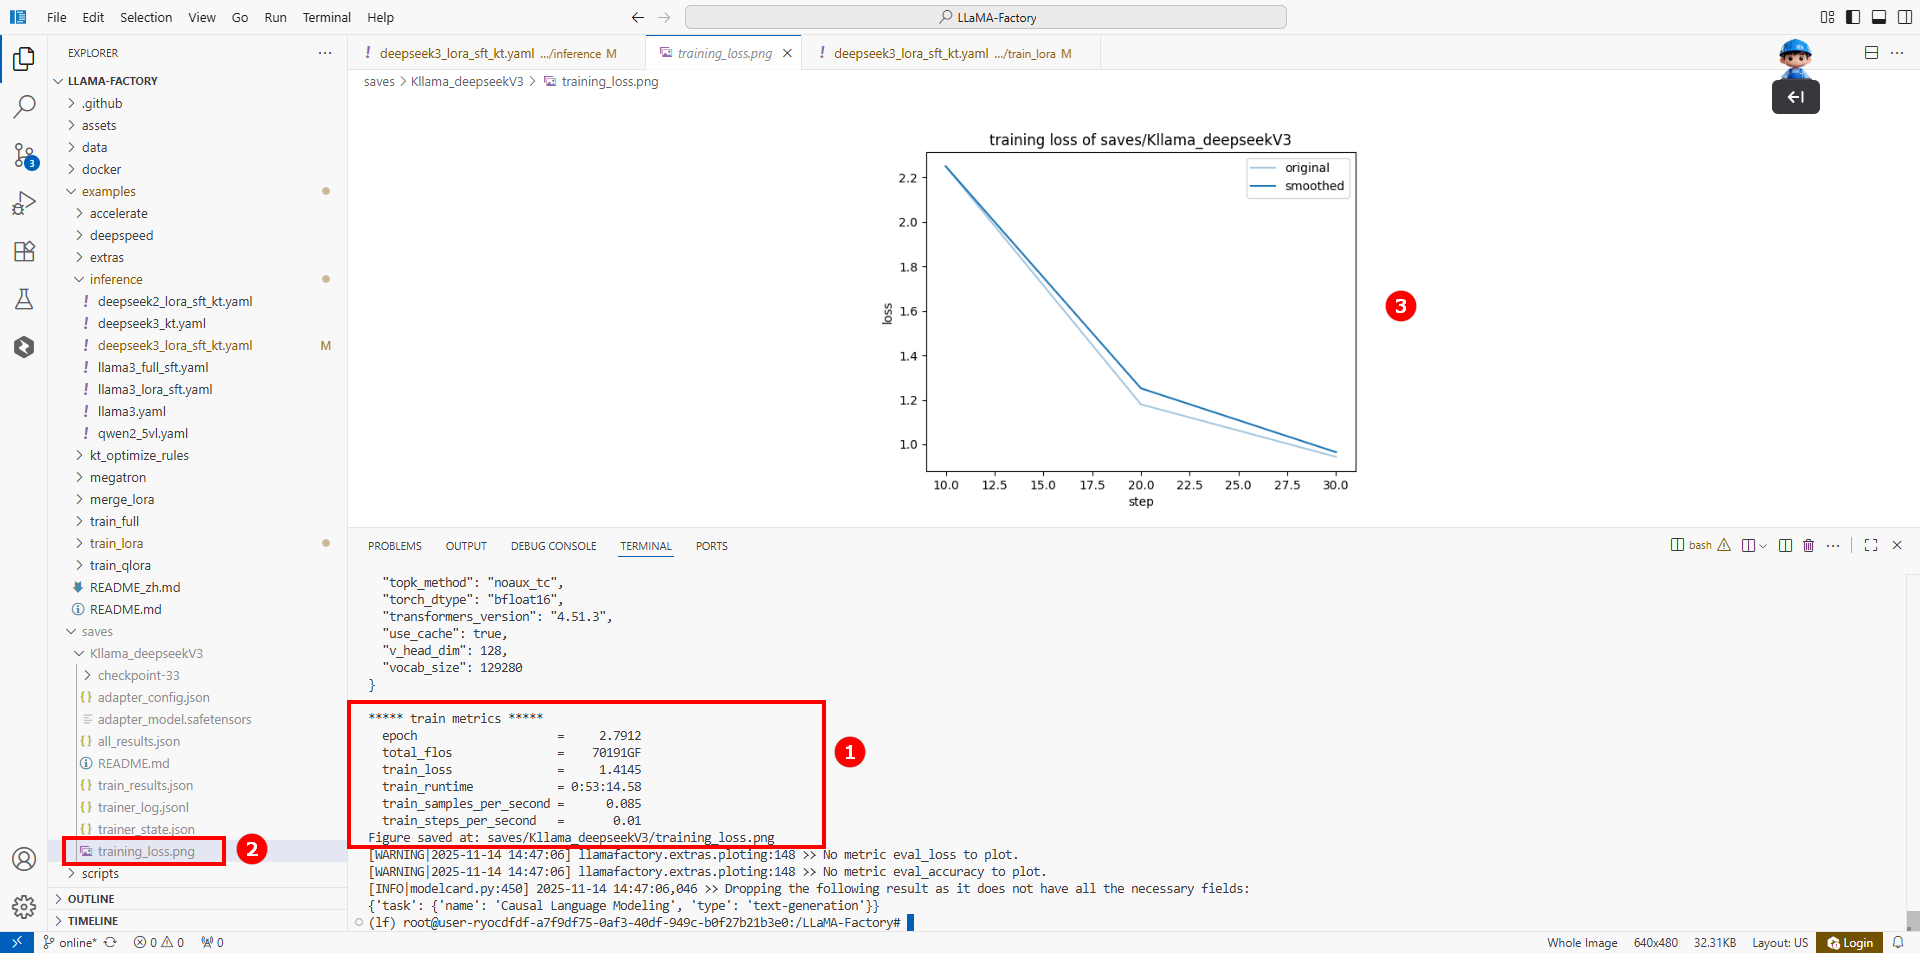Kill terminal with the trash icon
The height and width of the screenshot is (953, 1920).
pyautogui.click(x=1808, y=546)
